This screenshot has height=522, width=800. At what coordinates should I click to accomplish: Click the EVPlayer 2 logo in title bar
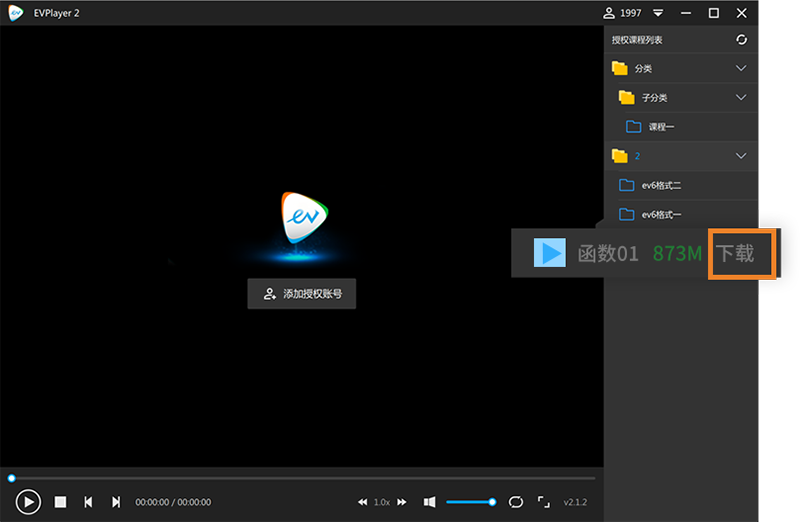[16, 13]
